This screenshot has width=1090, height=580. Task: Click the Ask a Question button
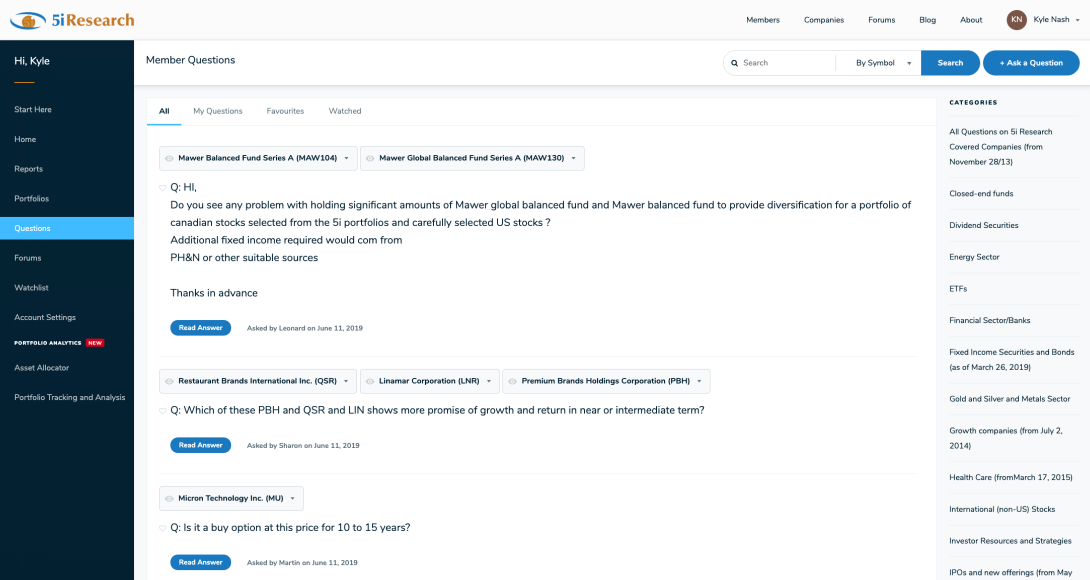pos(1030,63)
